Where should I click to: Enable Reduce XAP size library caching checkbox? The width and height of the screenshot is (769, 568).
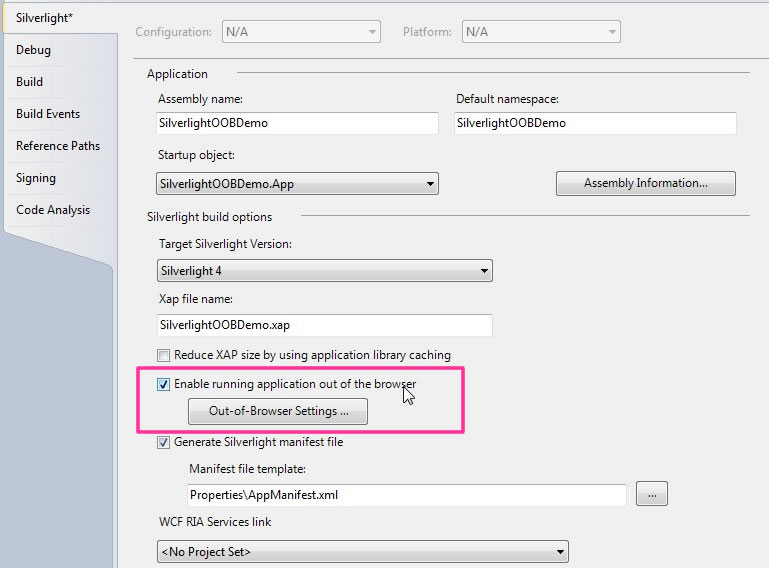point(163,355)
